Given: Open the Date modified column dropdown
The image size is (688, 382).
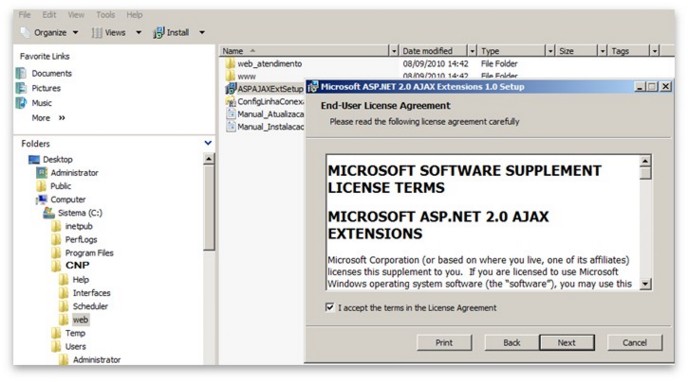Looking at the screenshot, I should click(x=472, y=51).
